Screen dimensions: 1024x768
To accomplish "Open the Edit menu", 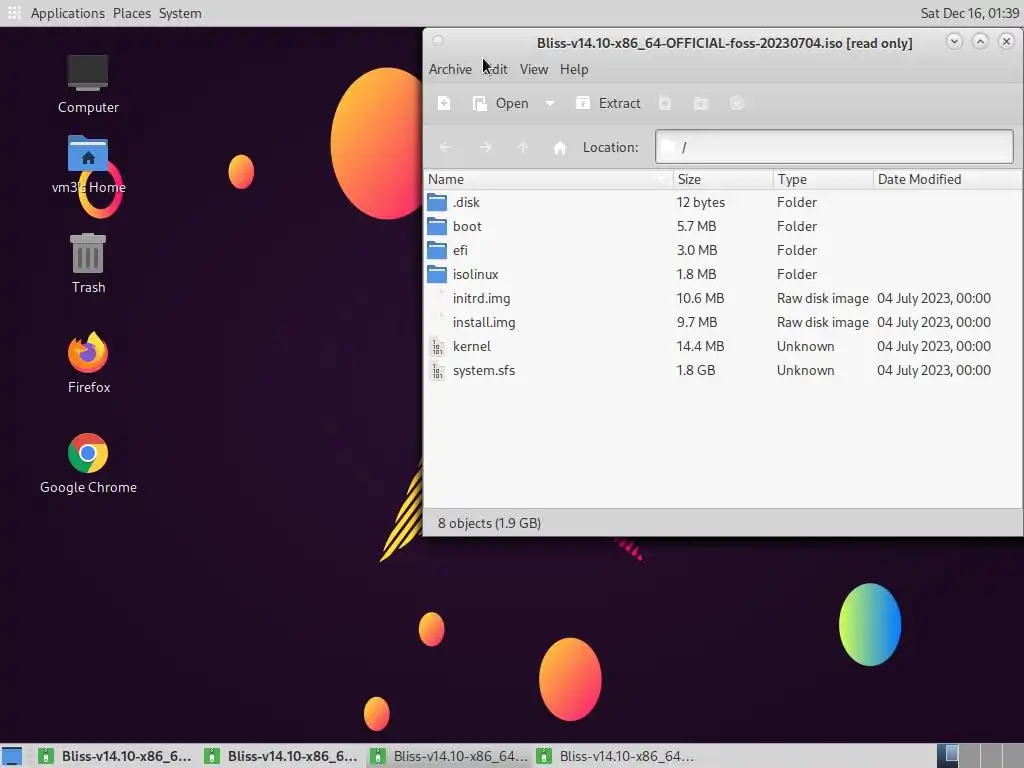I will (496, 69).
